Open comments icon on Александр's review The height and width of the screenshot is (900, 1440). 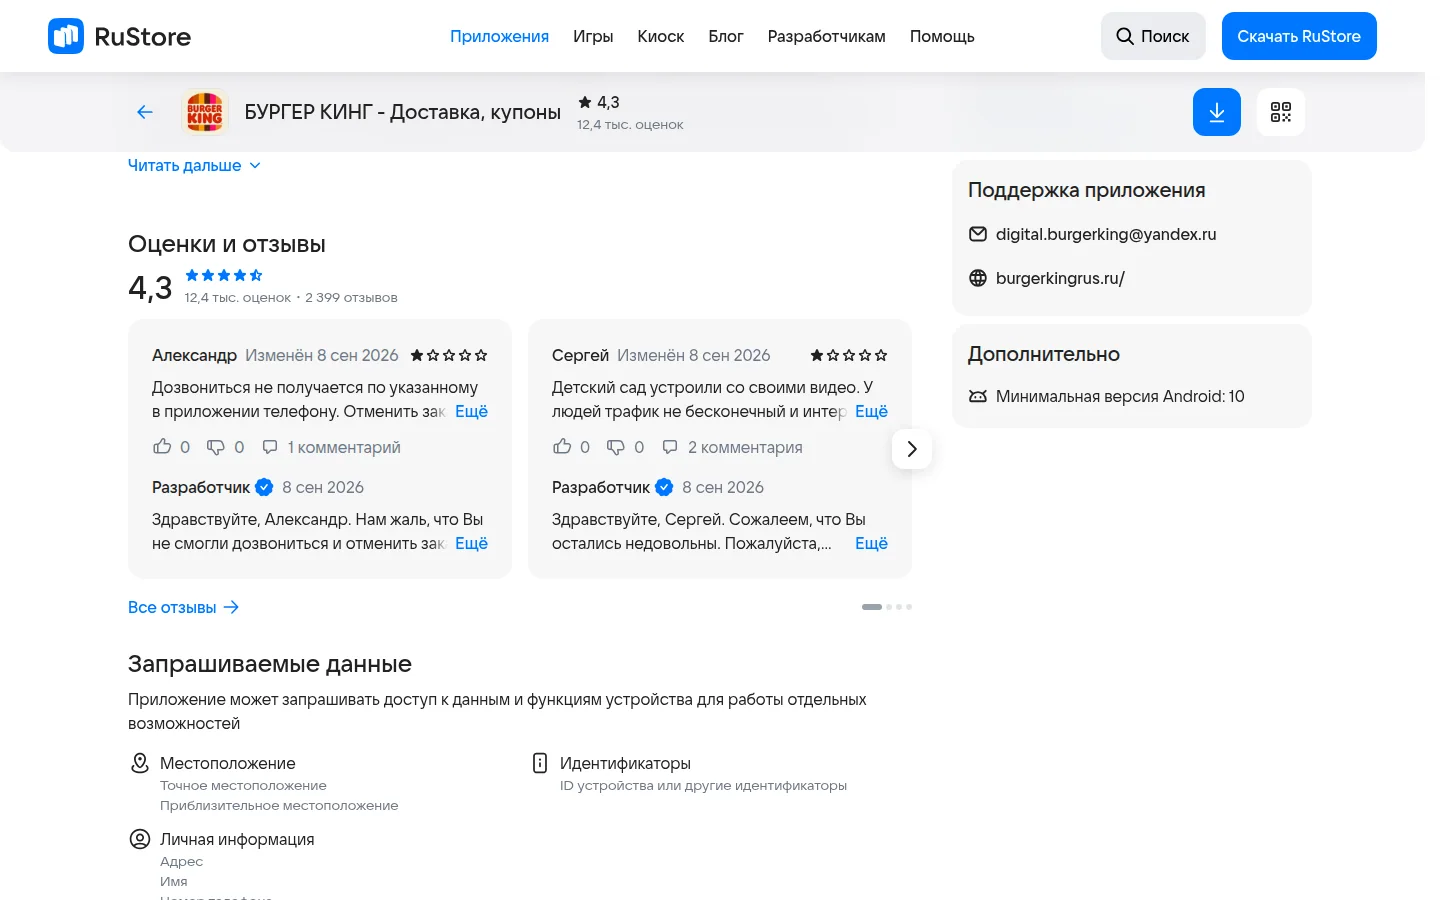(x=270, y=447)
